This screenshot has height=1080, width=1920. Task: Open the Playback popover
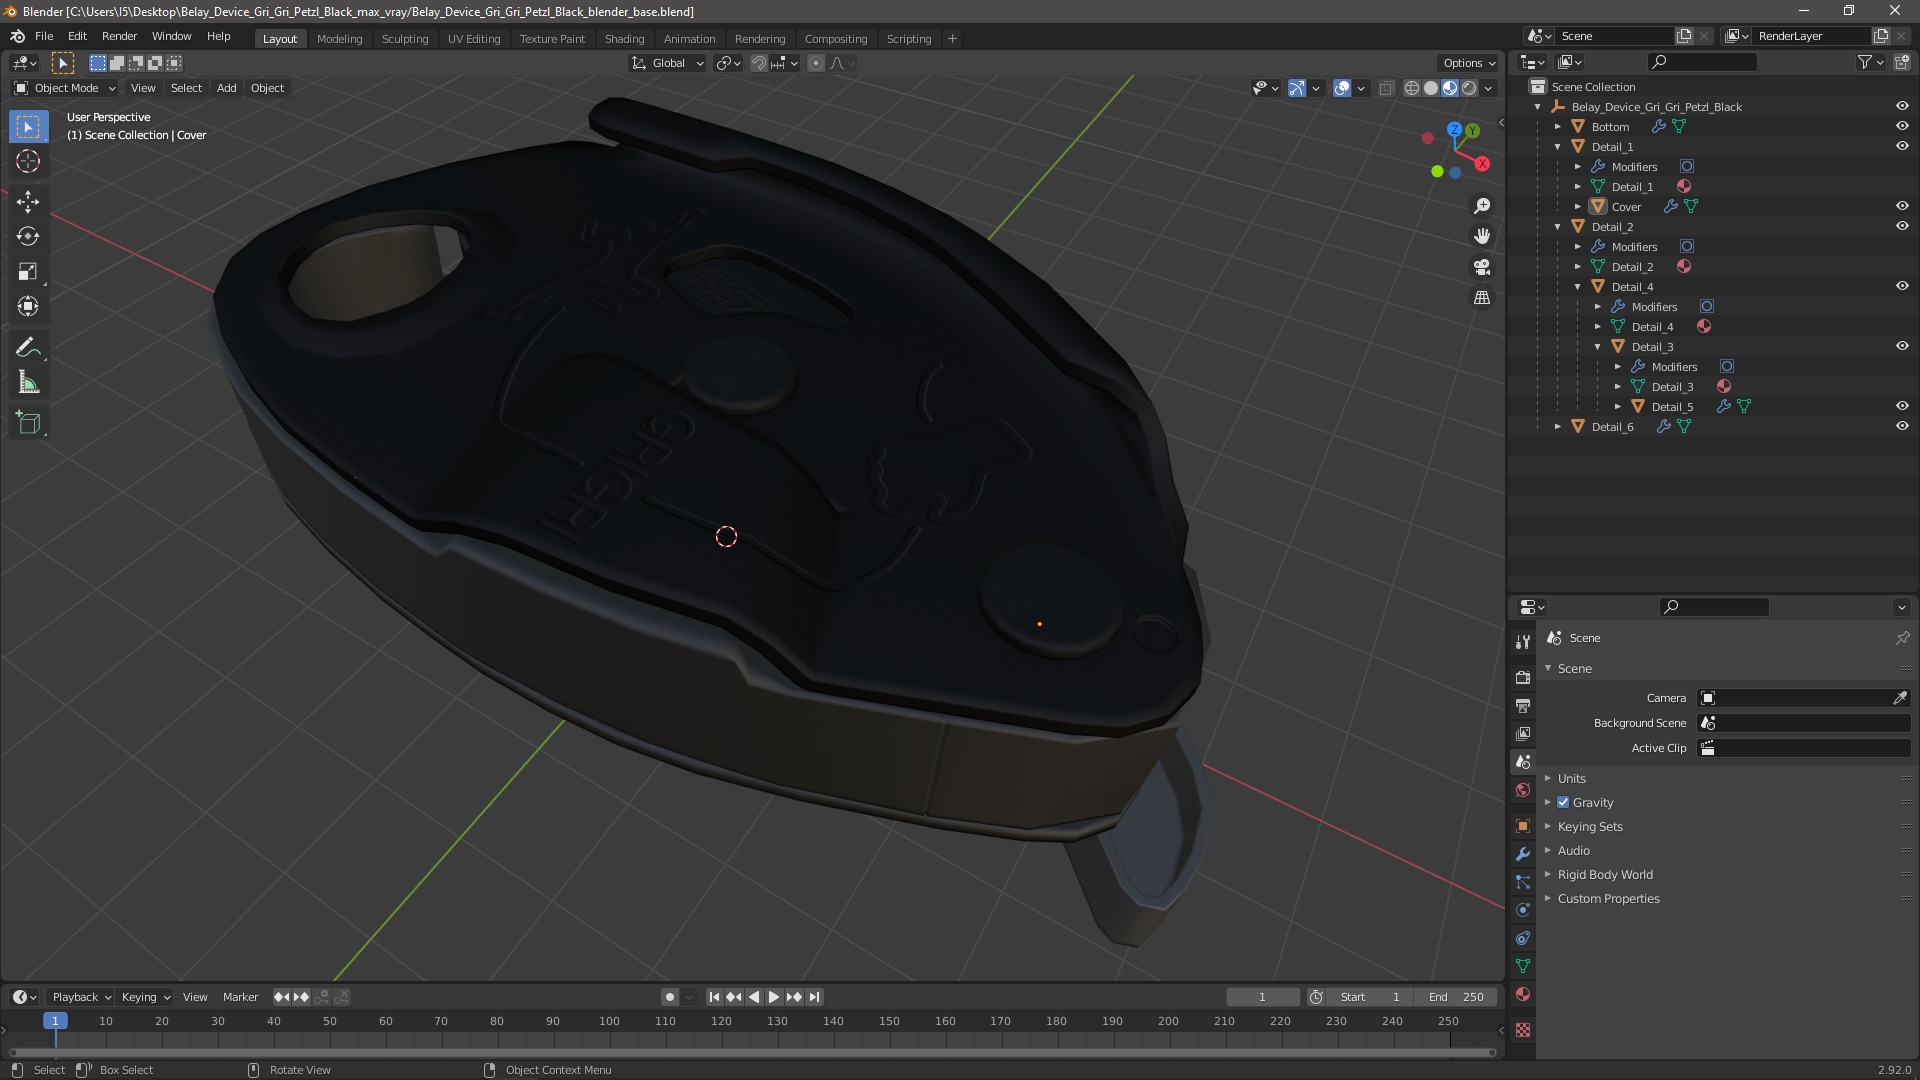81,997
